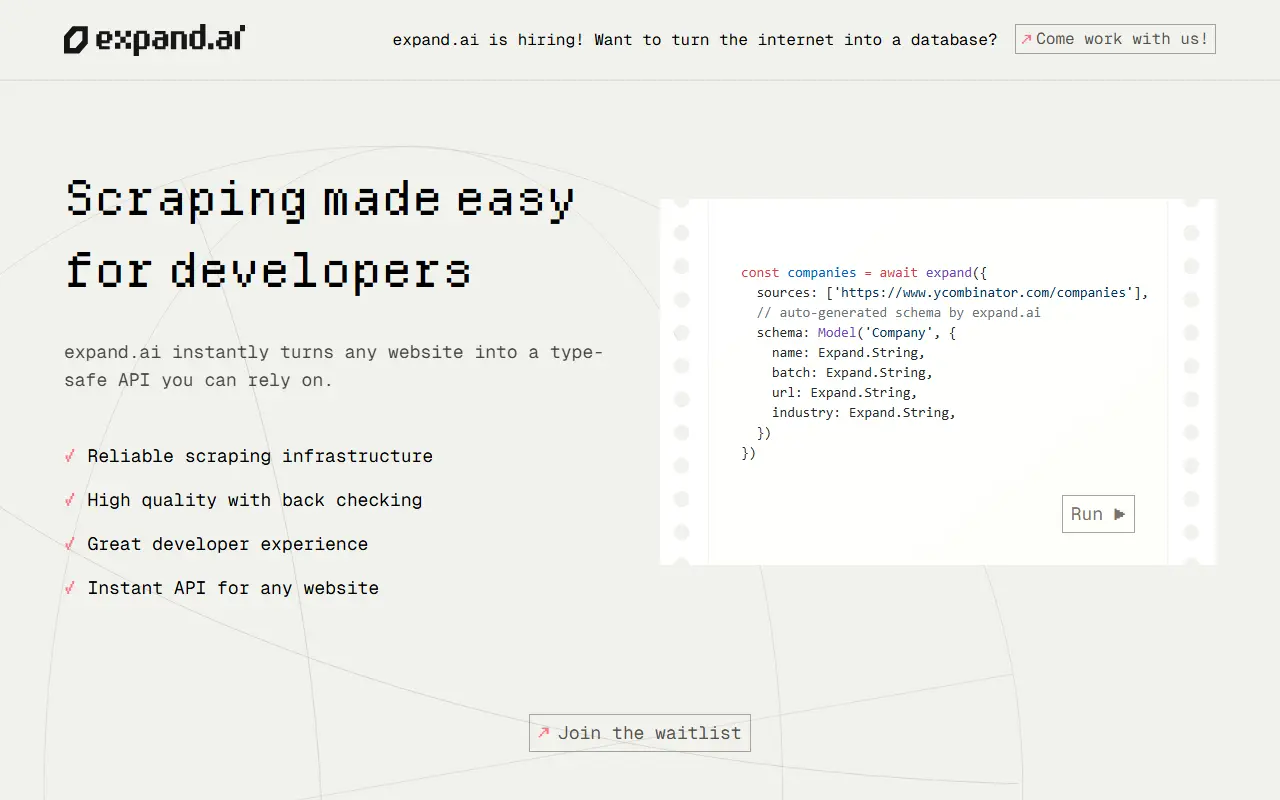Open the "Come work with us!" link
Image resolution: width=1280 pixels, height=800 pixels.
coord(1115,39)
